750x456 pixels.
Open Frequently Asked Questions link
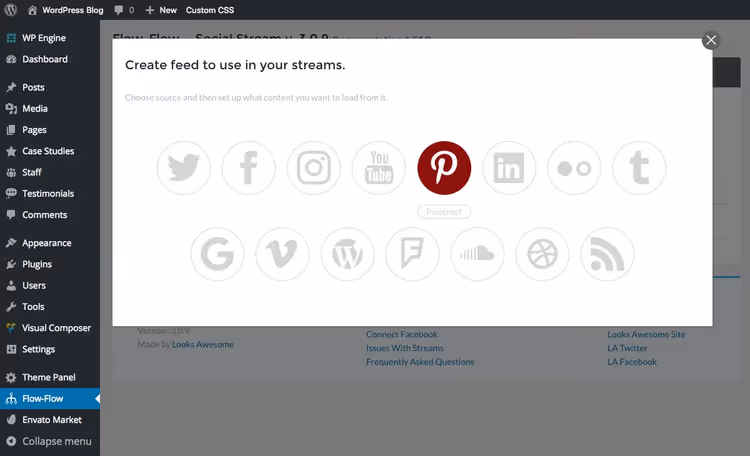click(420, 362)
